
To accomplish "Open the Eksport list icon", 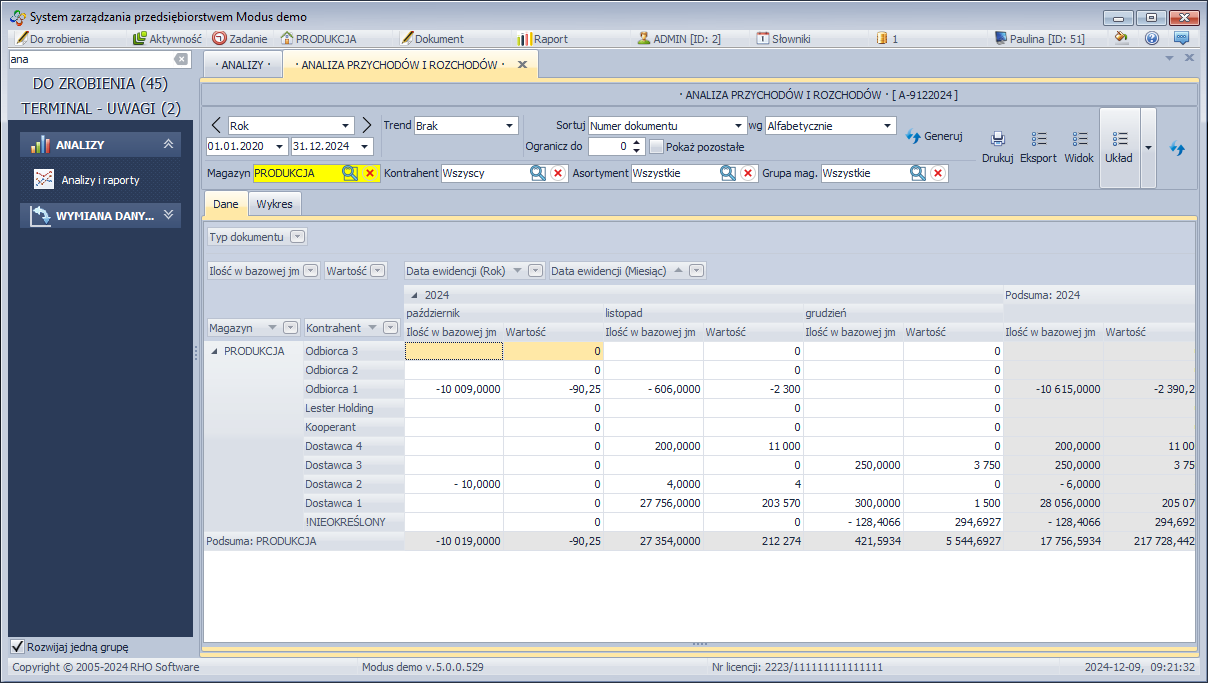I will click(1038, 140).
